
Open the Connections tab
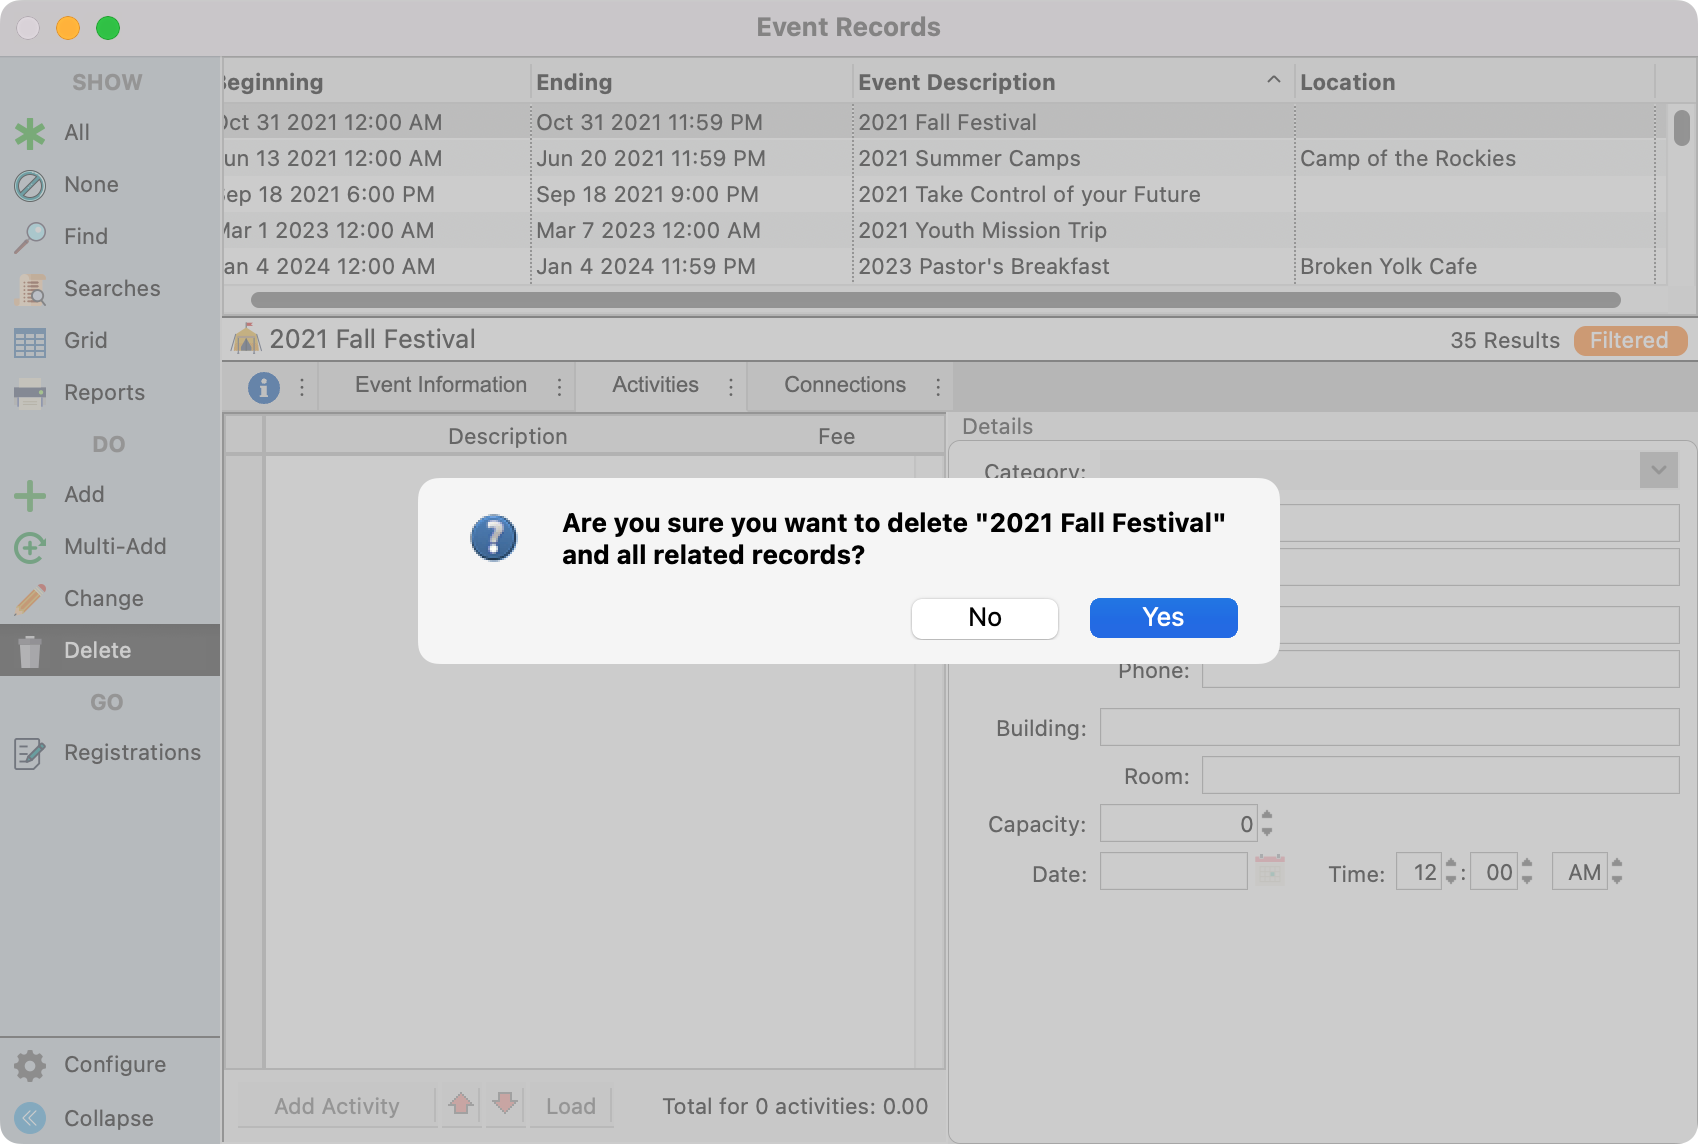pyautogui.click(x=844, y=385)
